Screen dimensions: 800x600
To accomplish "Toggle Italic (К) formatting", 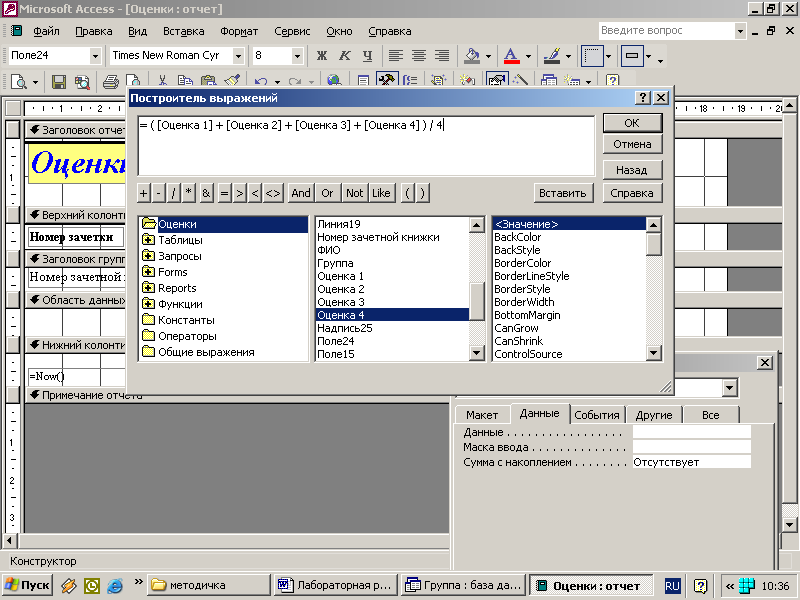I will 345,56.
